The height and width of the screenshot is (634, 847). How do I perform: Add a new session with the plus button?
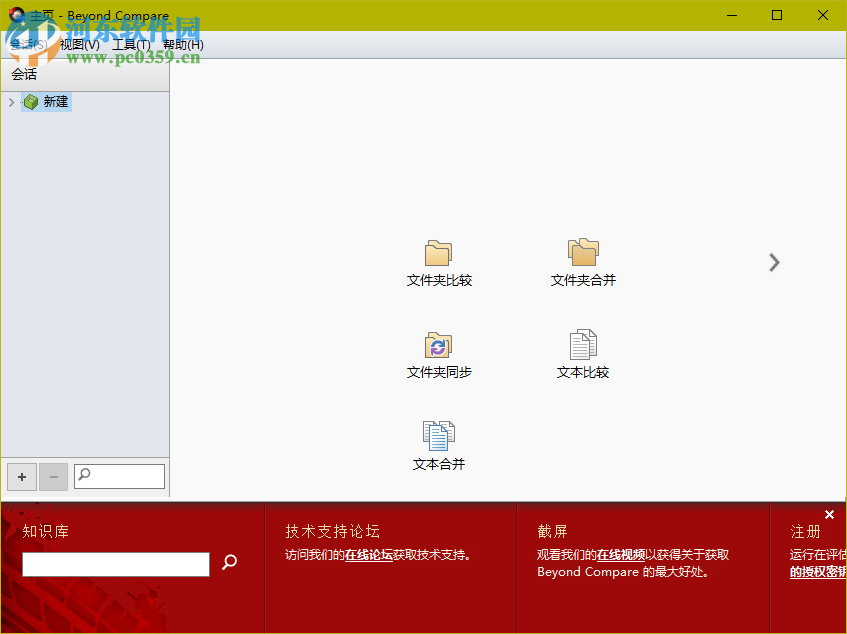[21, 477]
